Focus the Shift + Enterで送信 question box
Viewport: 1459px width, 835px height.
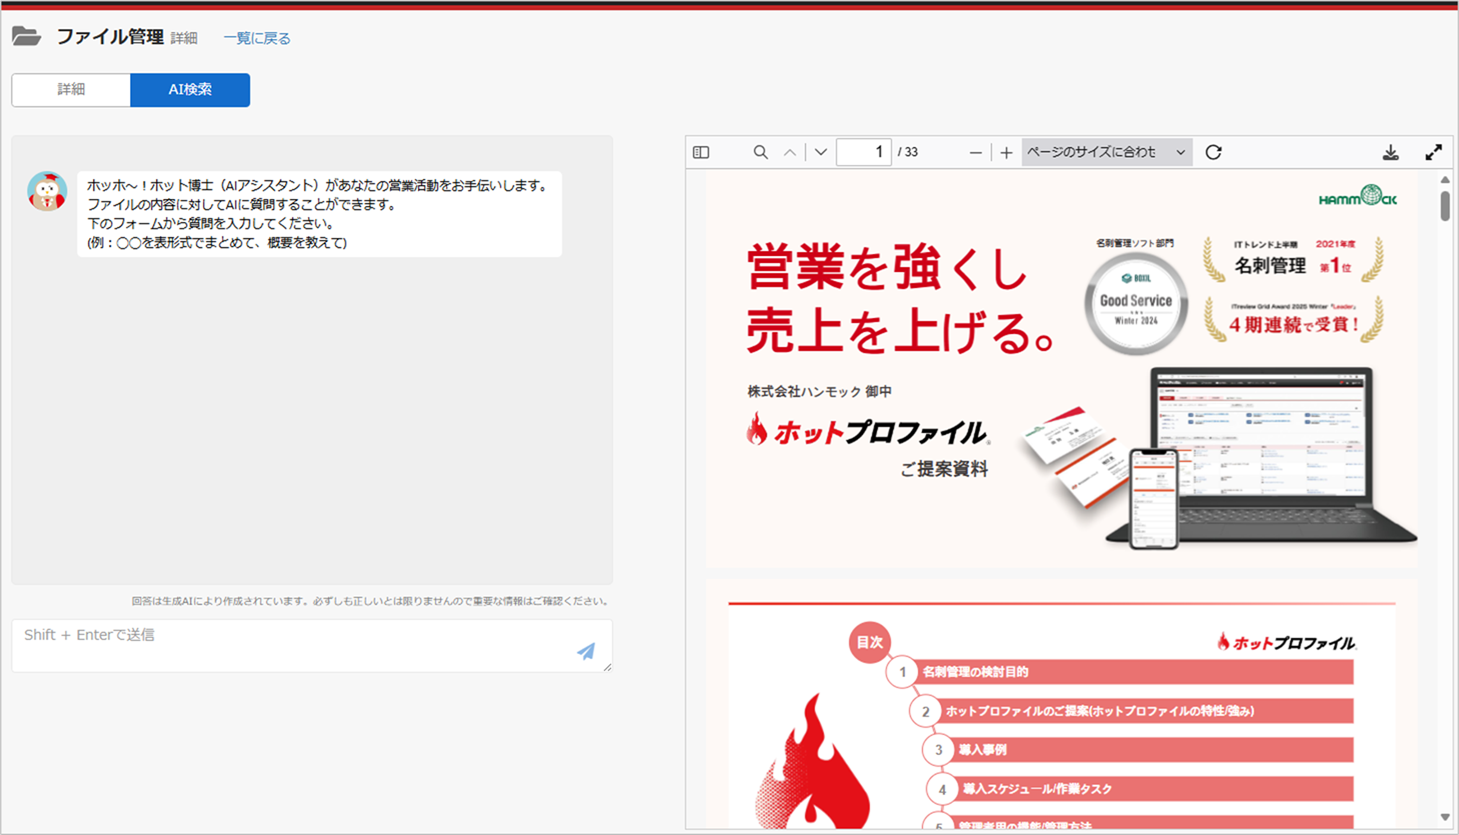click(x=312, y=645)
